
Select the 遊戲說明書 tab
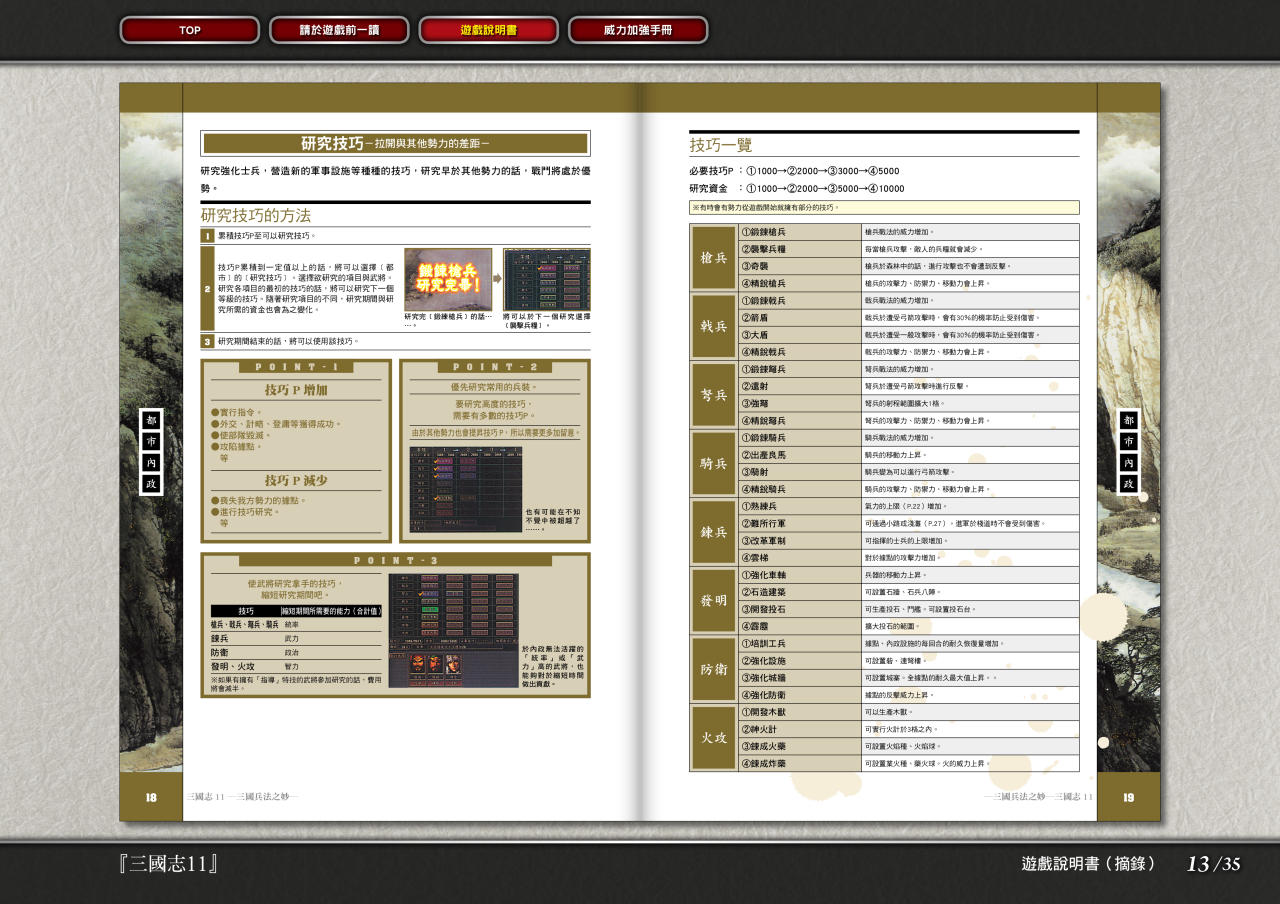coord(488,30)
